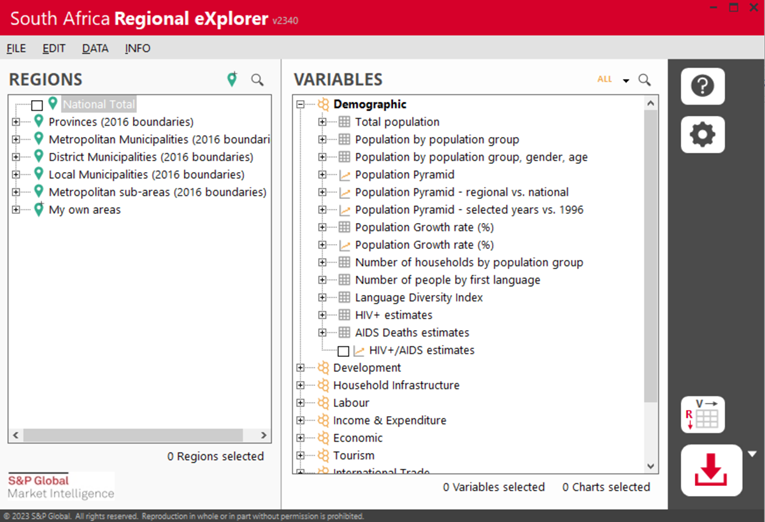Image resolution: width=765 pixels, height=522 pixels.
Task: Select the Household Infrastructure label
Action: coord(396,385)
